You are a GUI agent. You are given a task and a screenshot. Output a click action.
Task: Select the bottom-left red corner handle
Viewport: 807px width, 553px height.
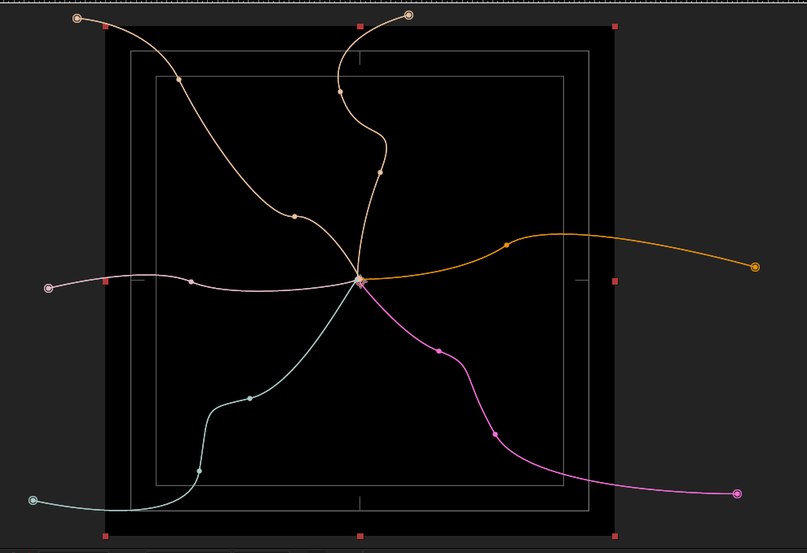[x=106, y=537]
